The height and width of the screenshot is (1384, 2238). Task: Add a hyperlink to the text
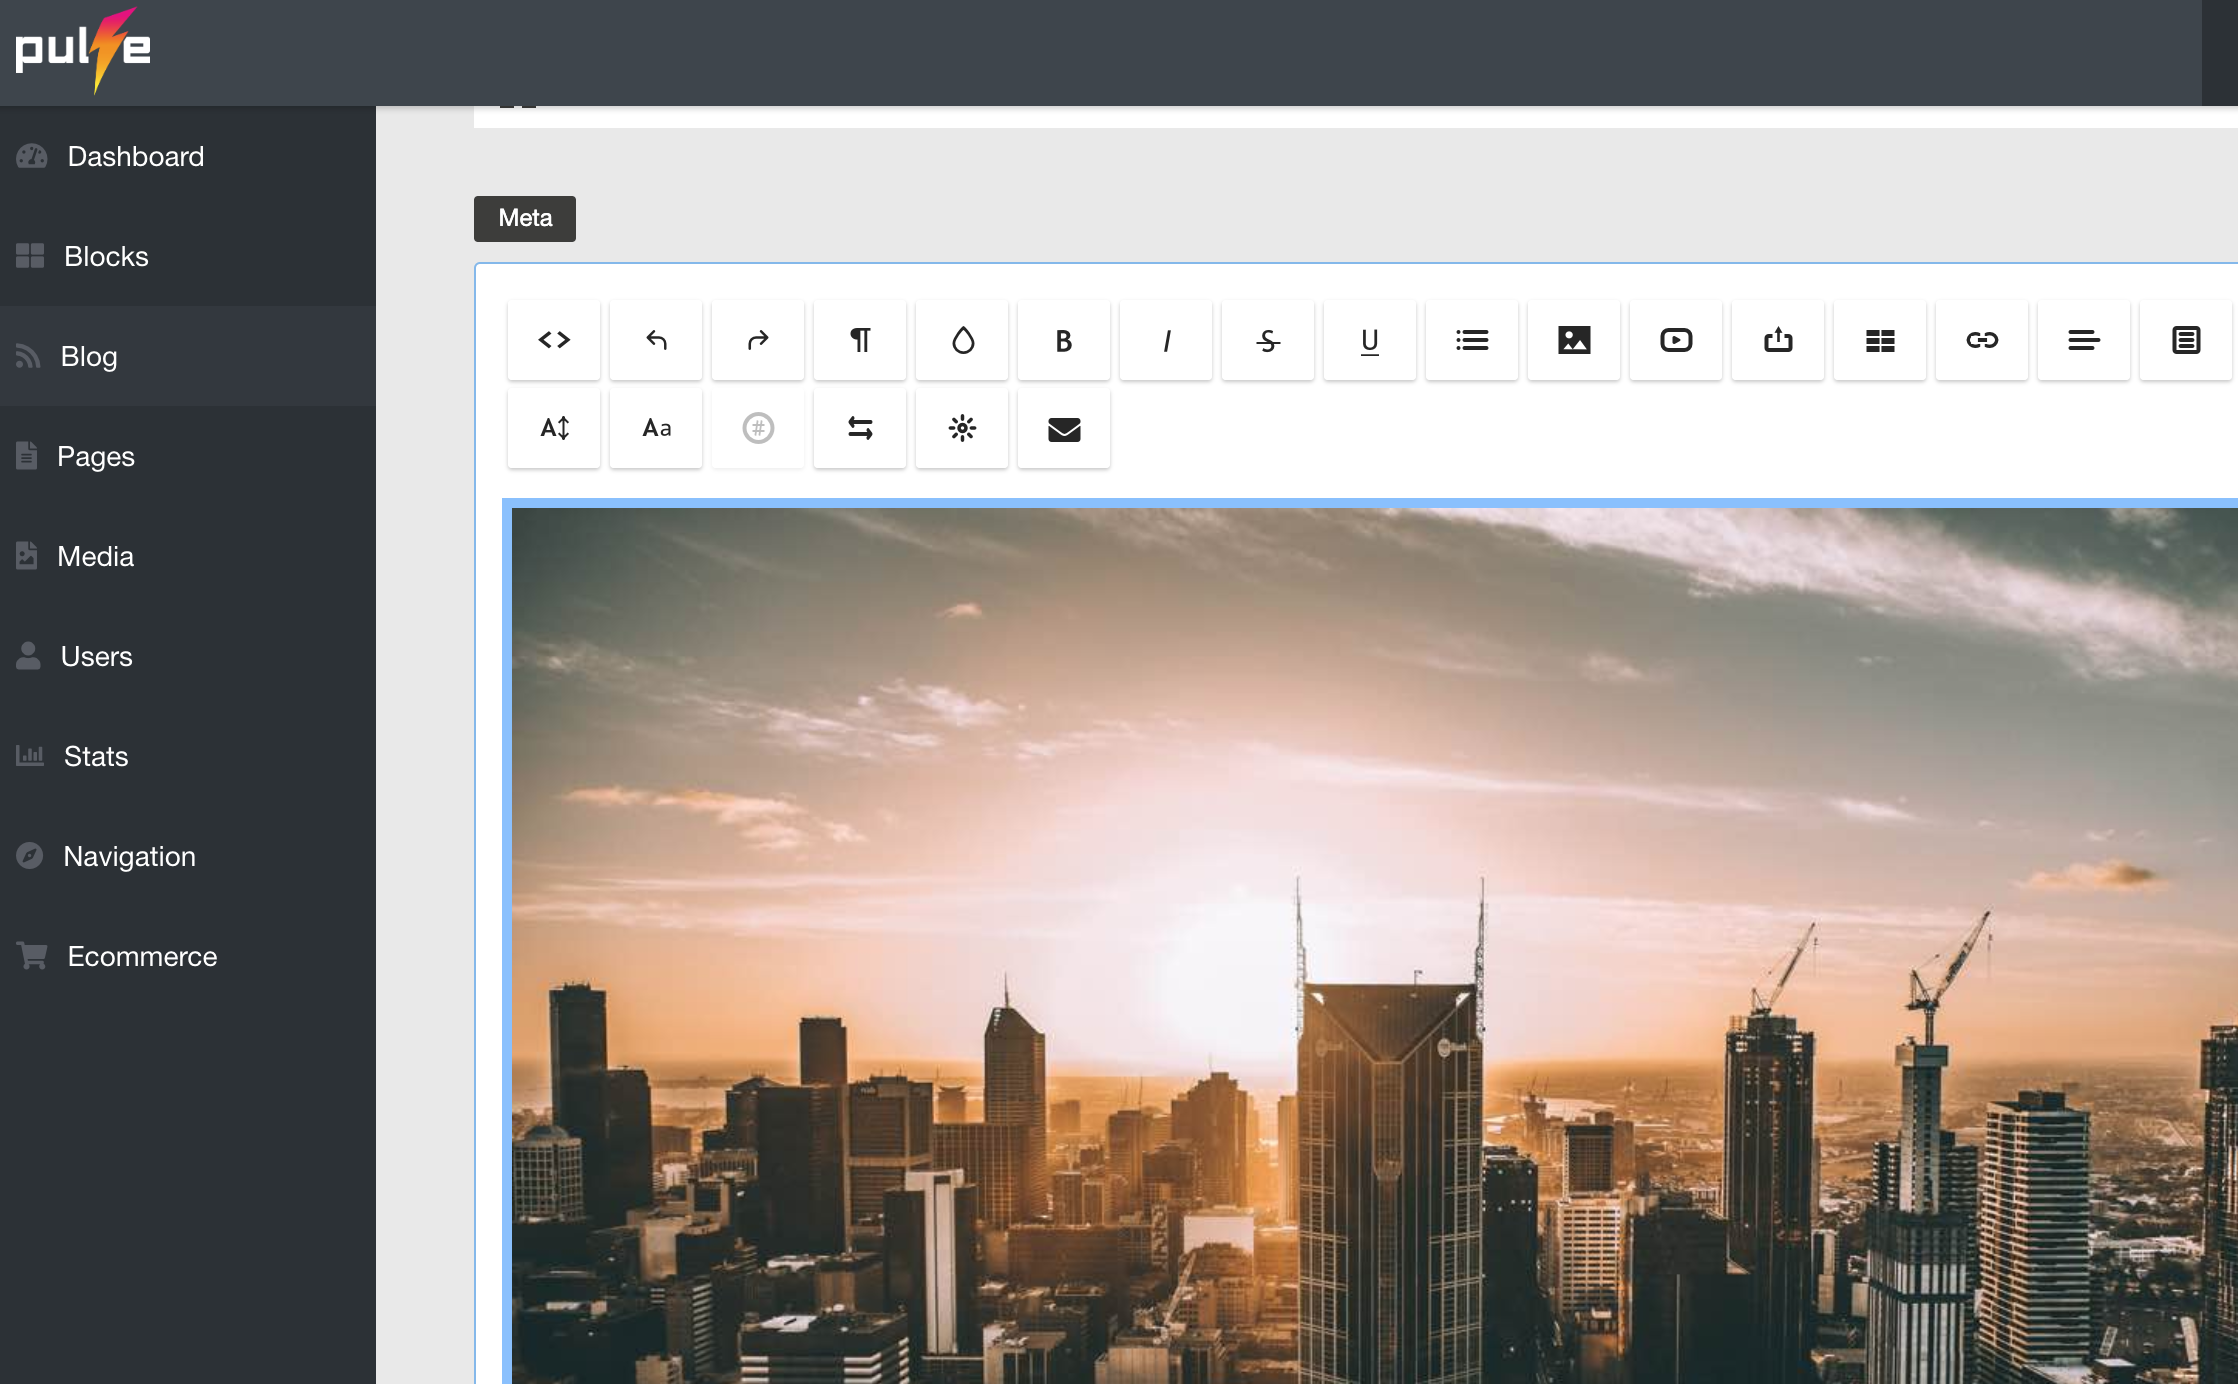(1981, 340)
